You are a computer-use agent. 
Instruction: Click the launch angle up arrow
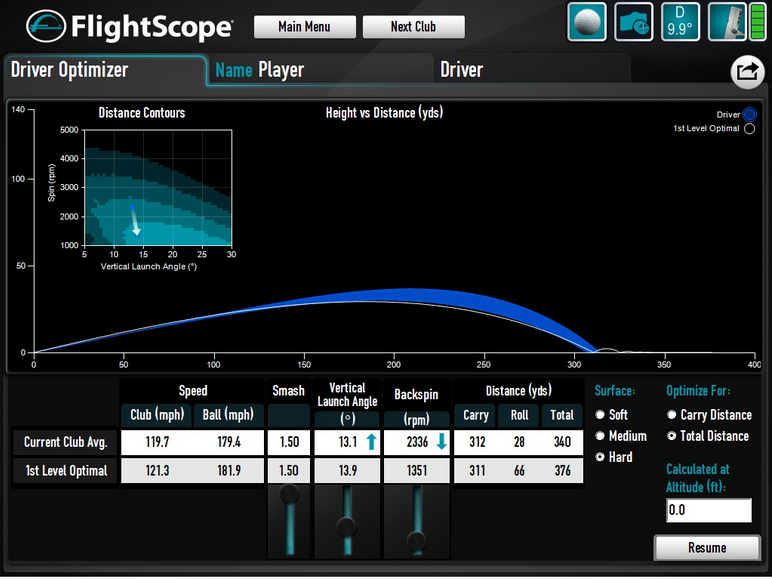371,442
